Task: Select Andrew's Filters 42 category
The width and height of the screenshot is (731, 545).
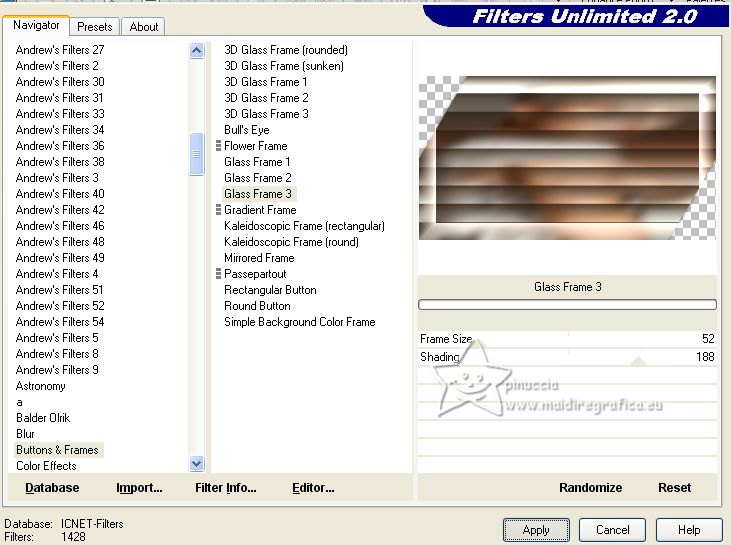Action: tap(60, 210)
